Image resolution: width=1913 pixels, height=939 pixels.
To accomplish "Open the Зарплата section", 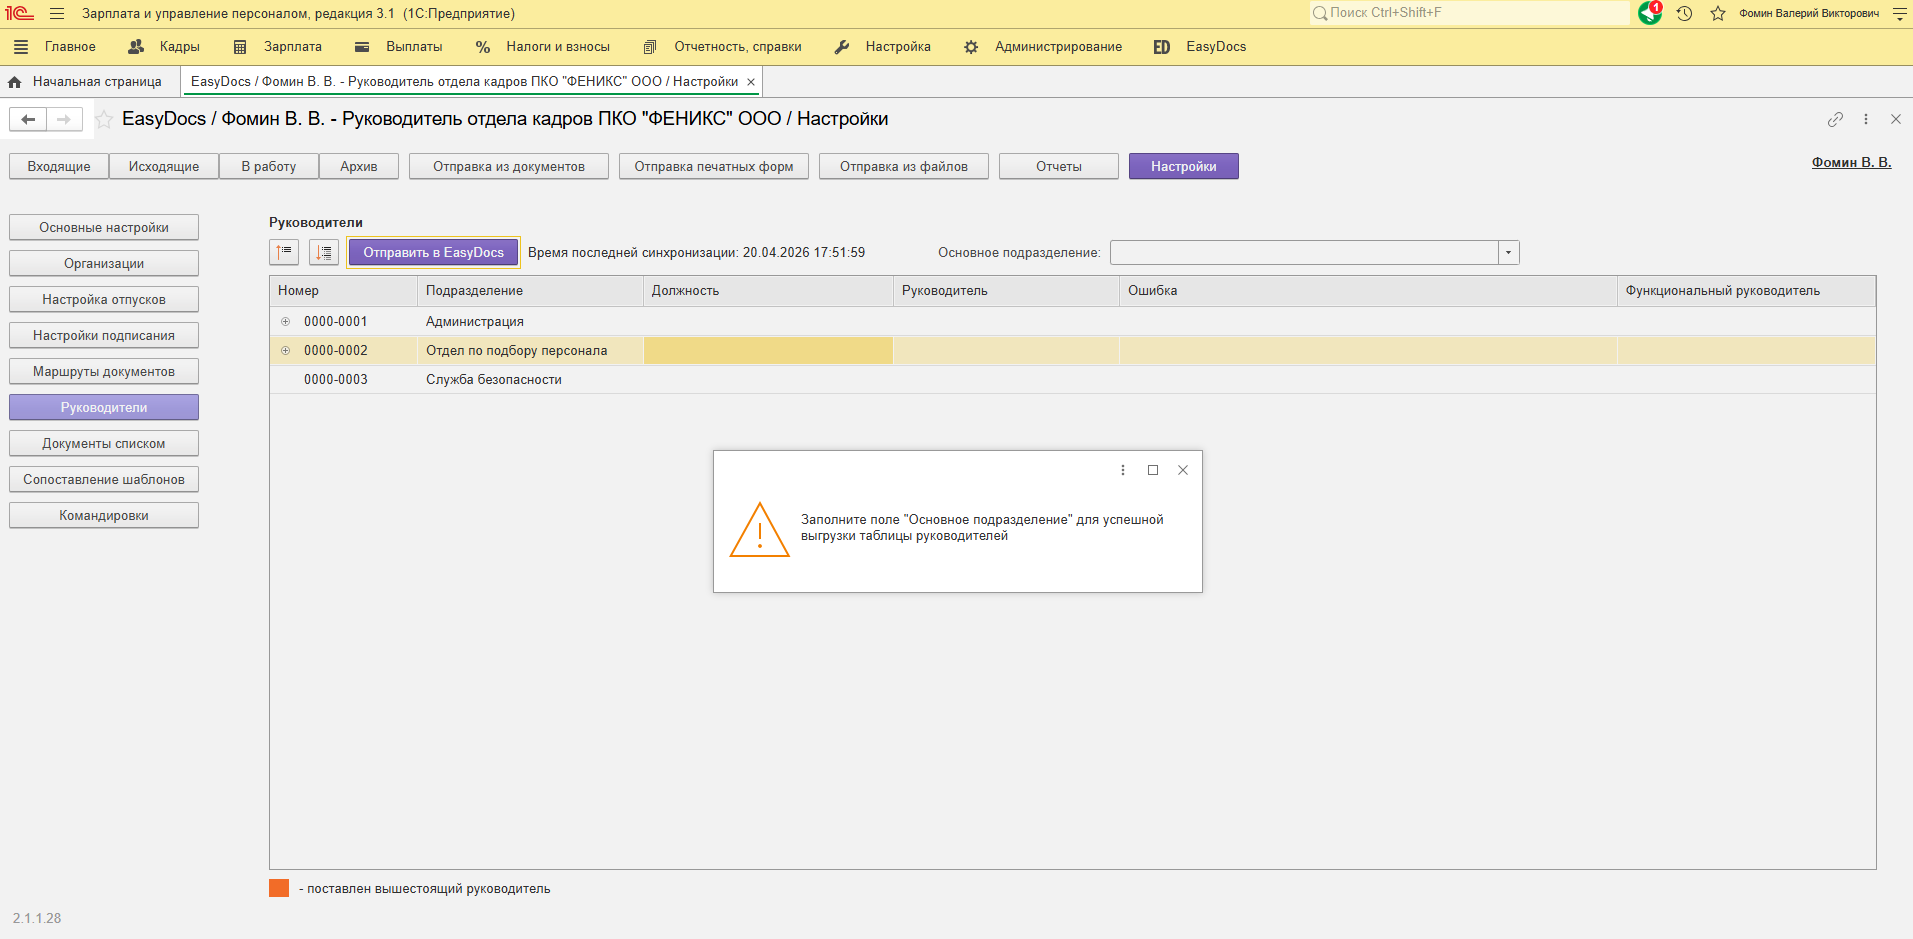I will tap(293, 47).
